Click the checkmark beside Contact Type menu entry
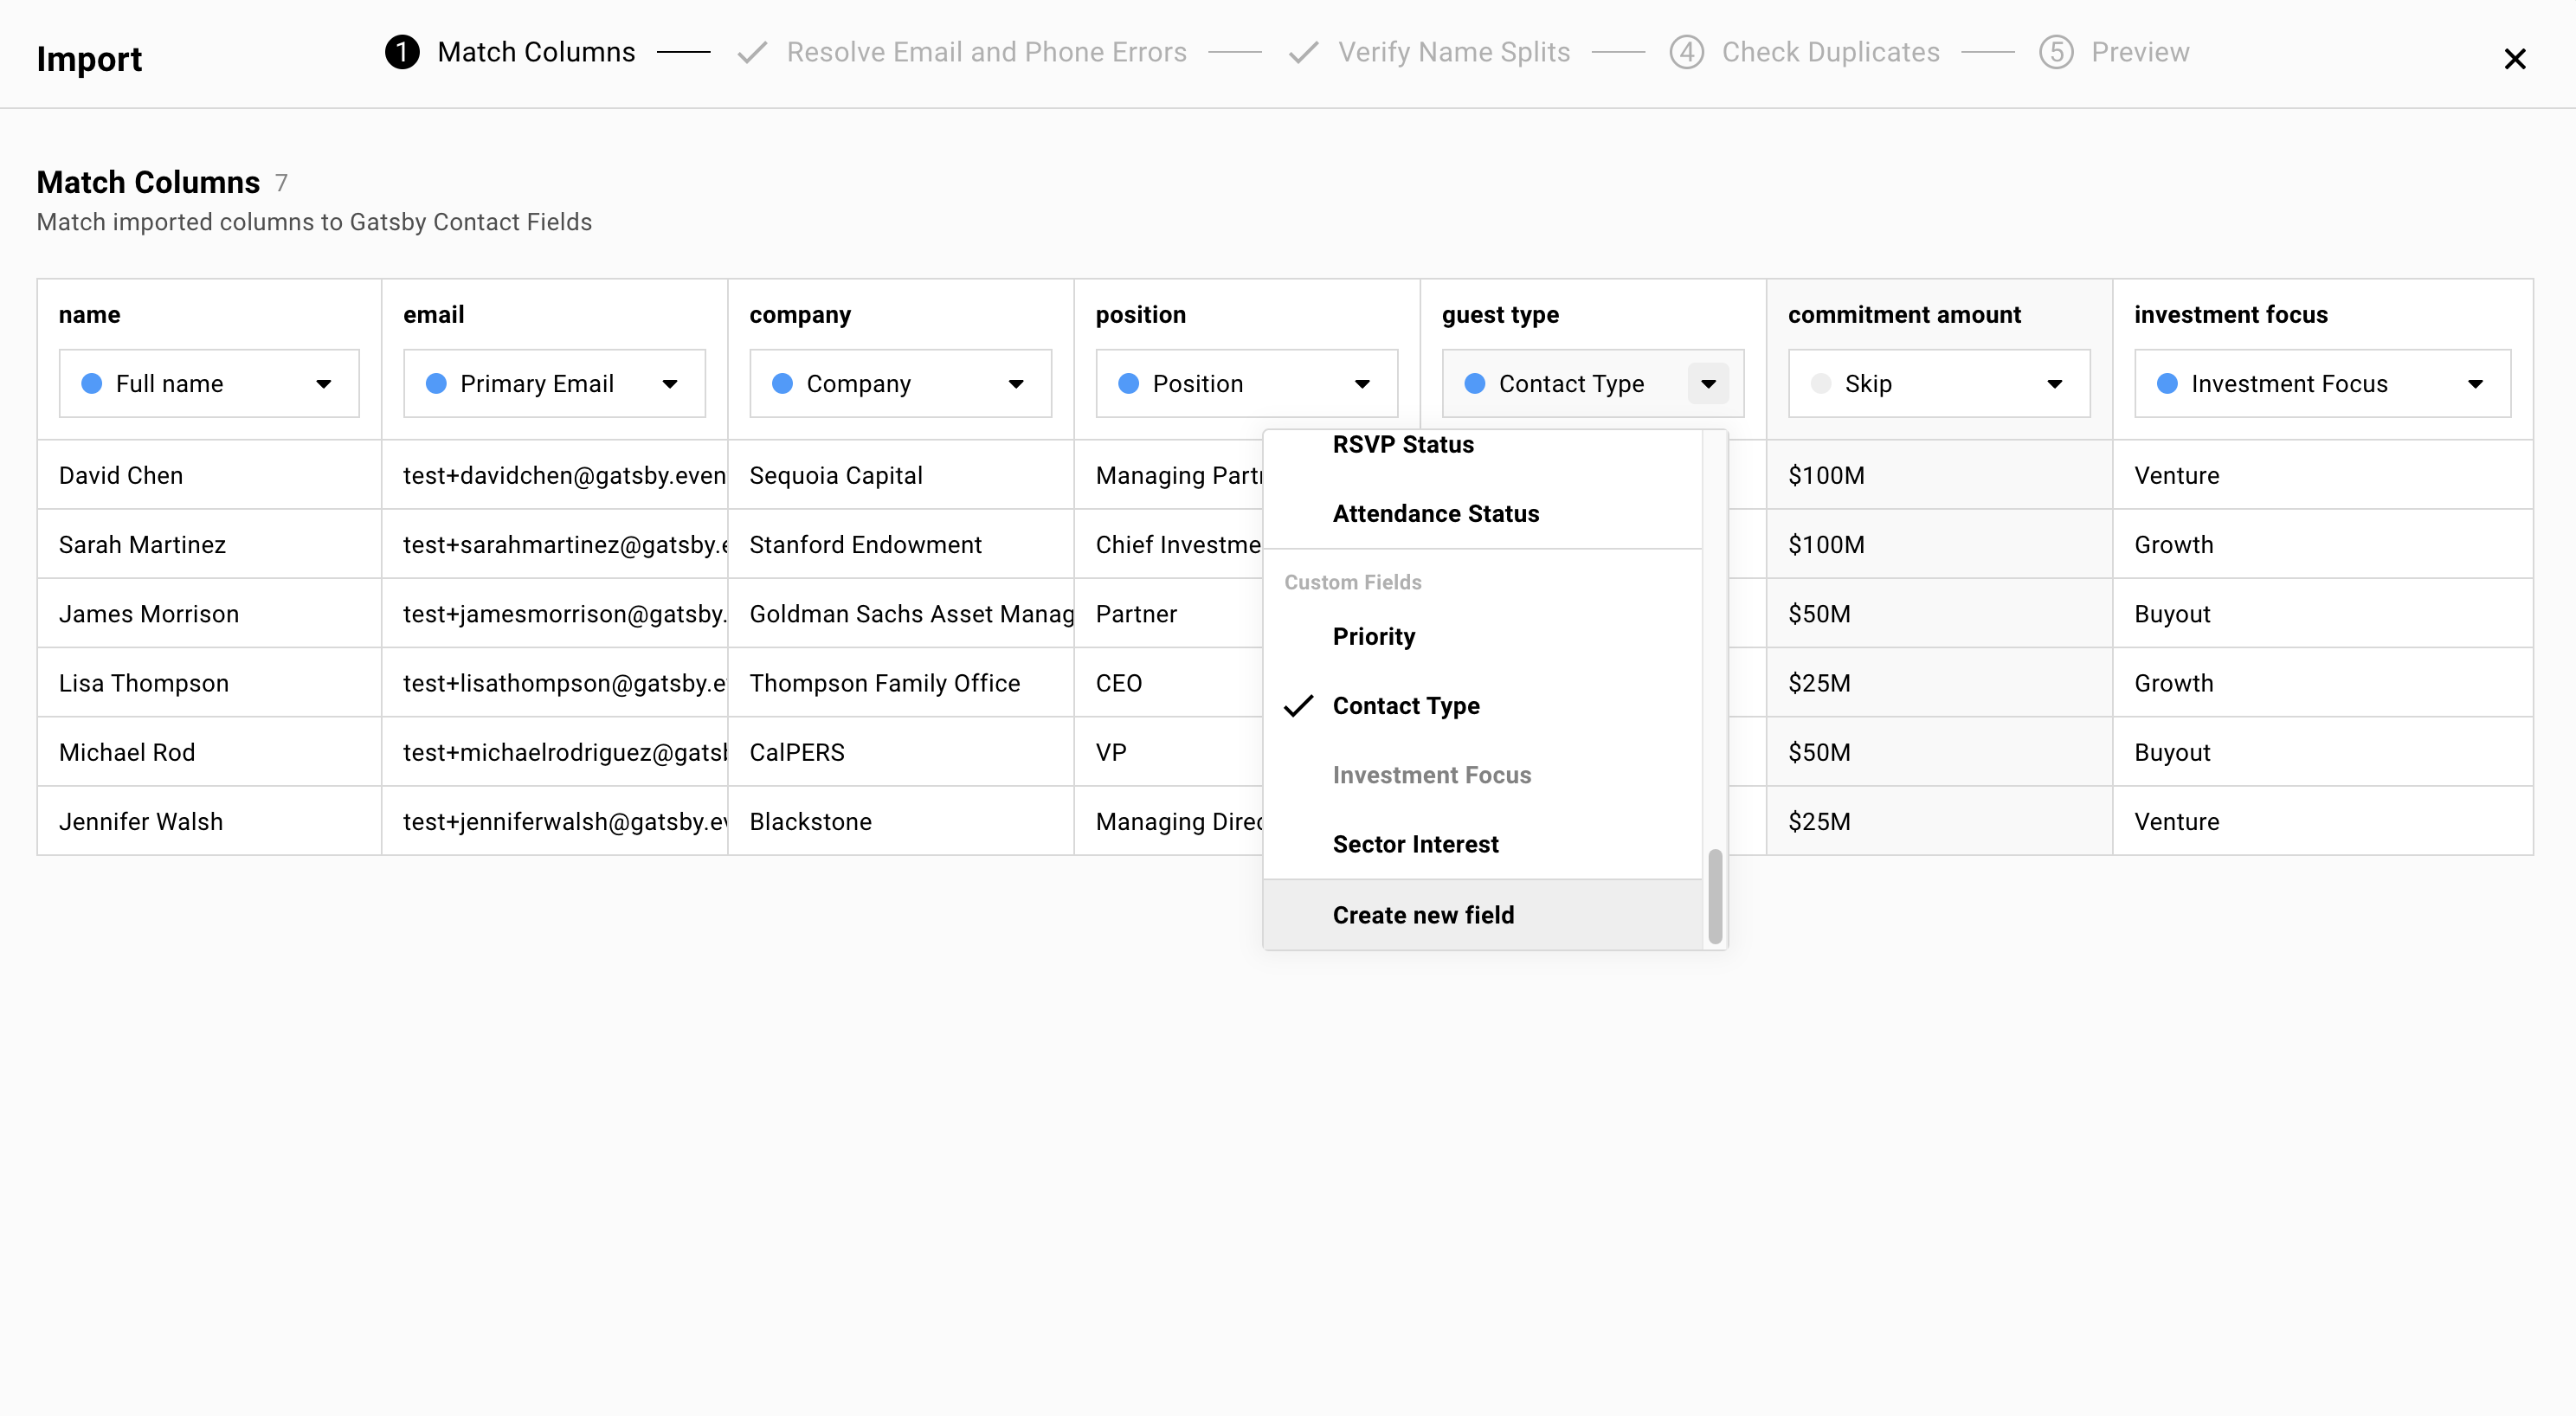This screenshot has height=1416, width=2576. click(x=1298, y=705)
